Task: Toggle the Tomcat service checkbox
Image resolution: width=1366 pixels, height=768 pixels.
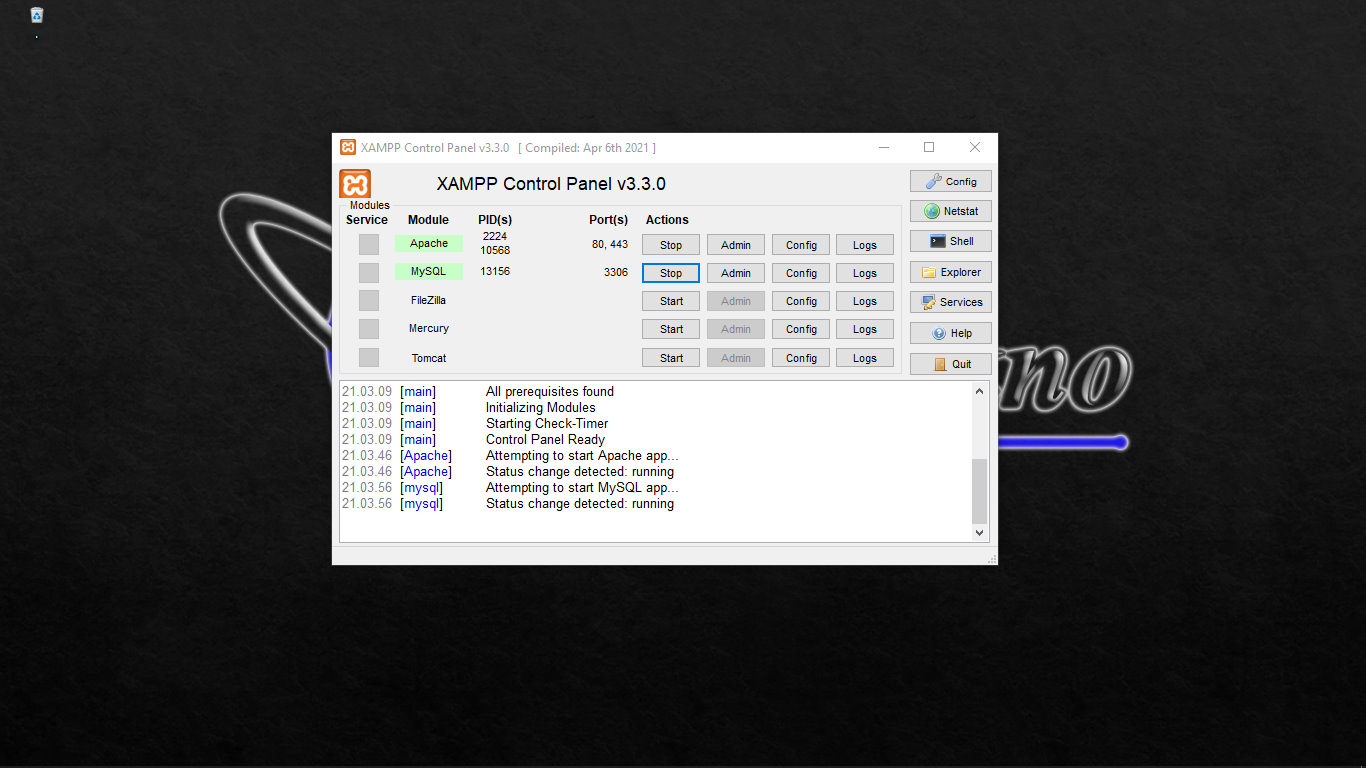Action: point(369,357)
